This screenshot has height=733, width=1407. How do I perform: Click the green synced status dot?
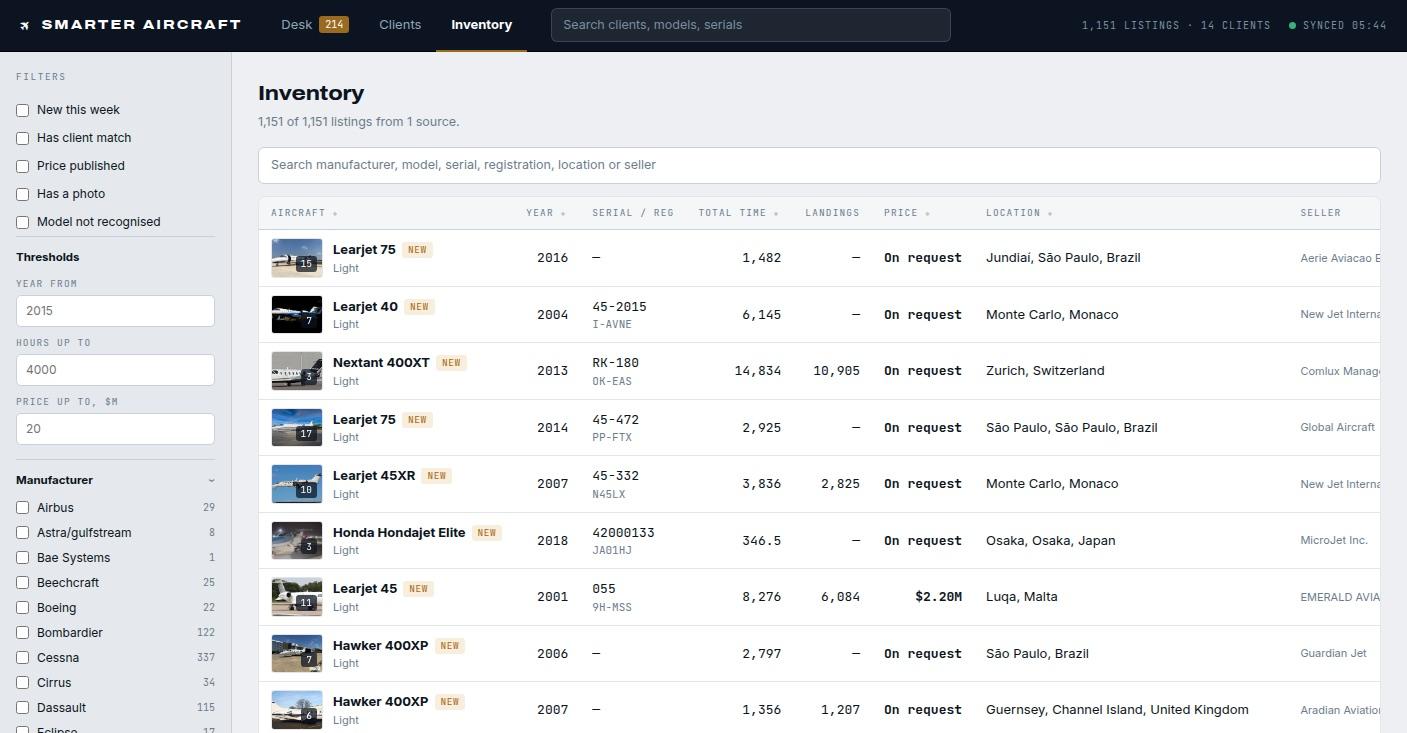coord(1292,25)
